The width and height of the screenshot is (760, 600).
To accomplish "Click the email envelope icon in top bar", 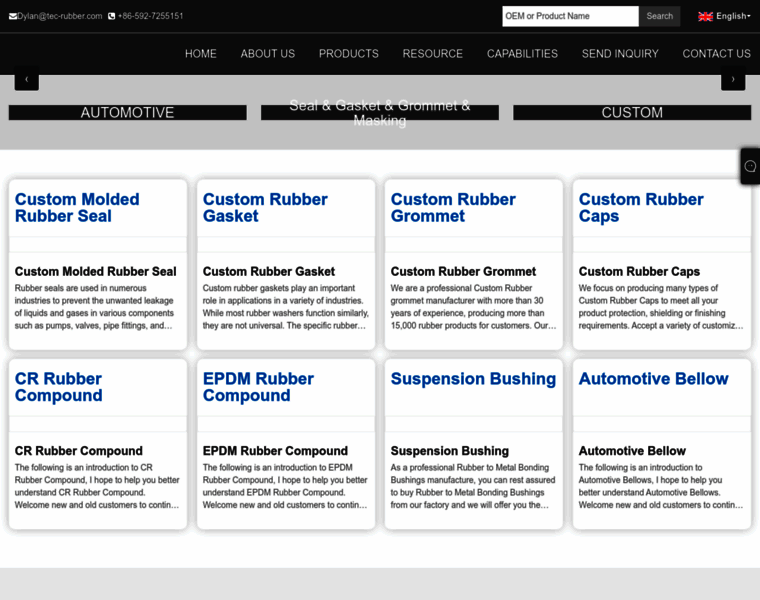I will point(13,16).
